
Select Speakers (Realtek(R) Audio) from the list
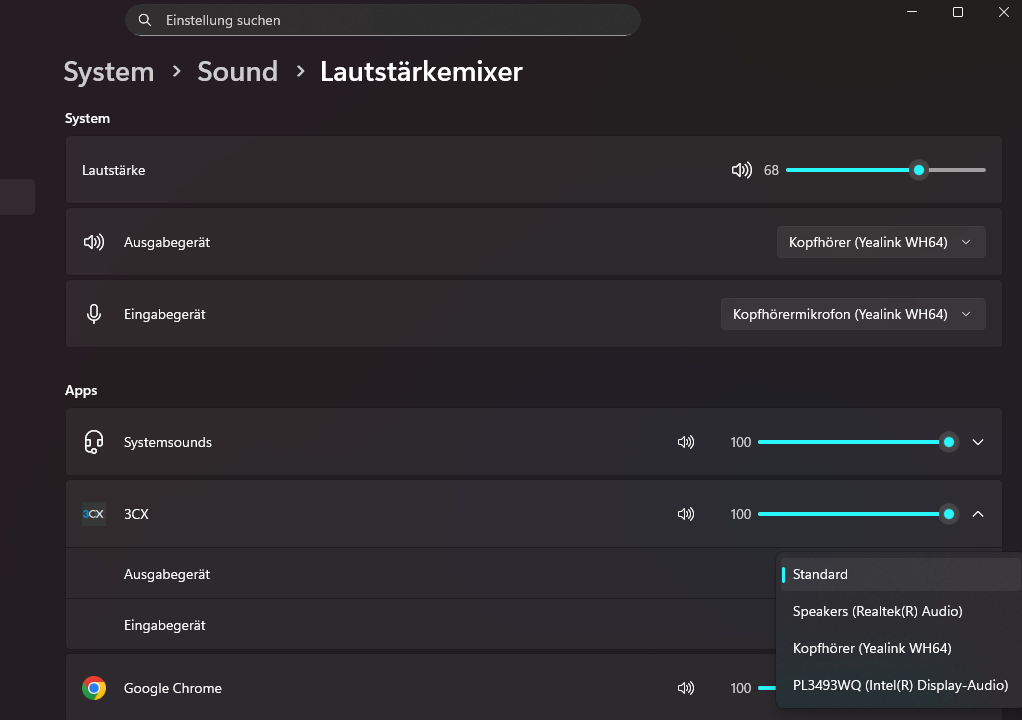point(877,610)
